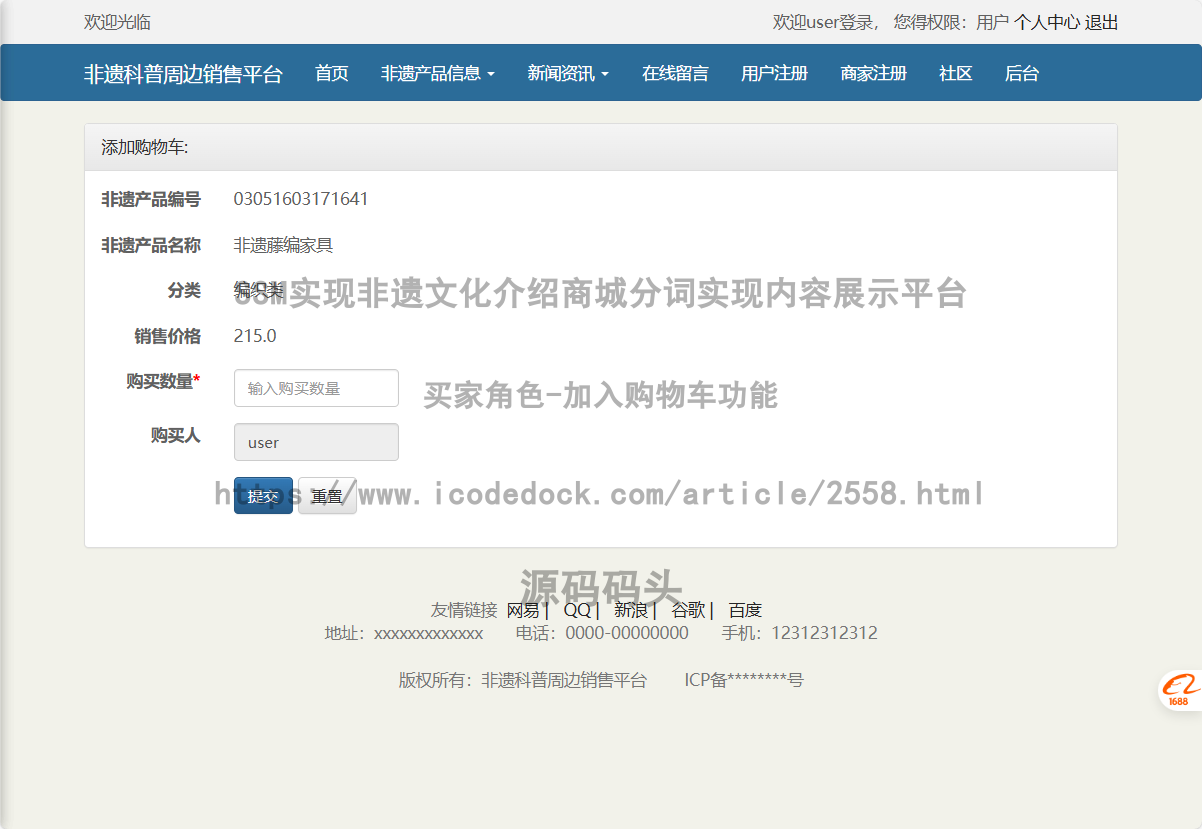The width and height of the screenshot is (1202, 829).
Task: Expand the 新闻资讯 dropdown menu
Action: click(568, 73)
